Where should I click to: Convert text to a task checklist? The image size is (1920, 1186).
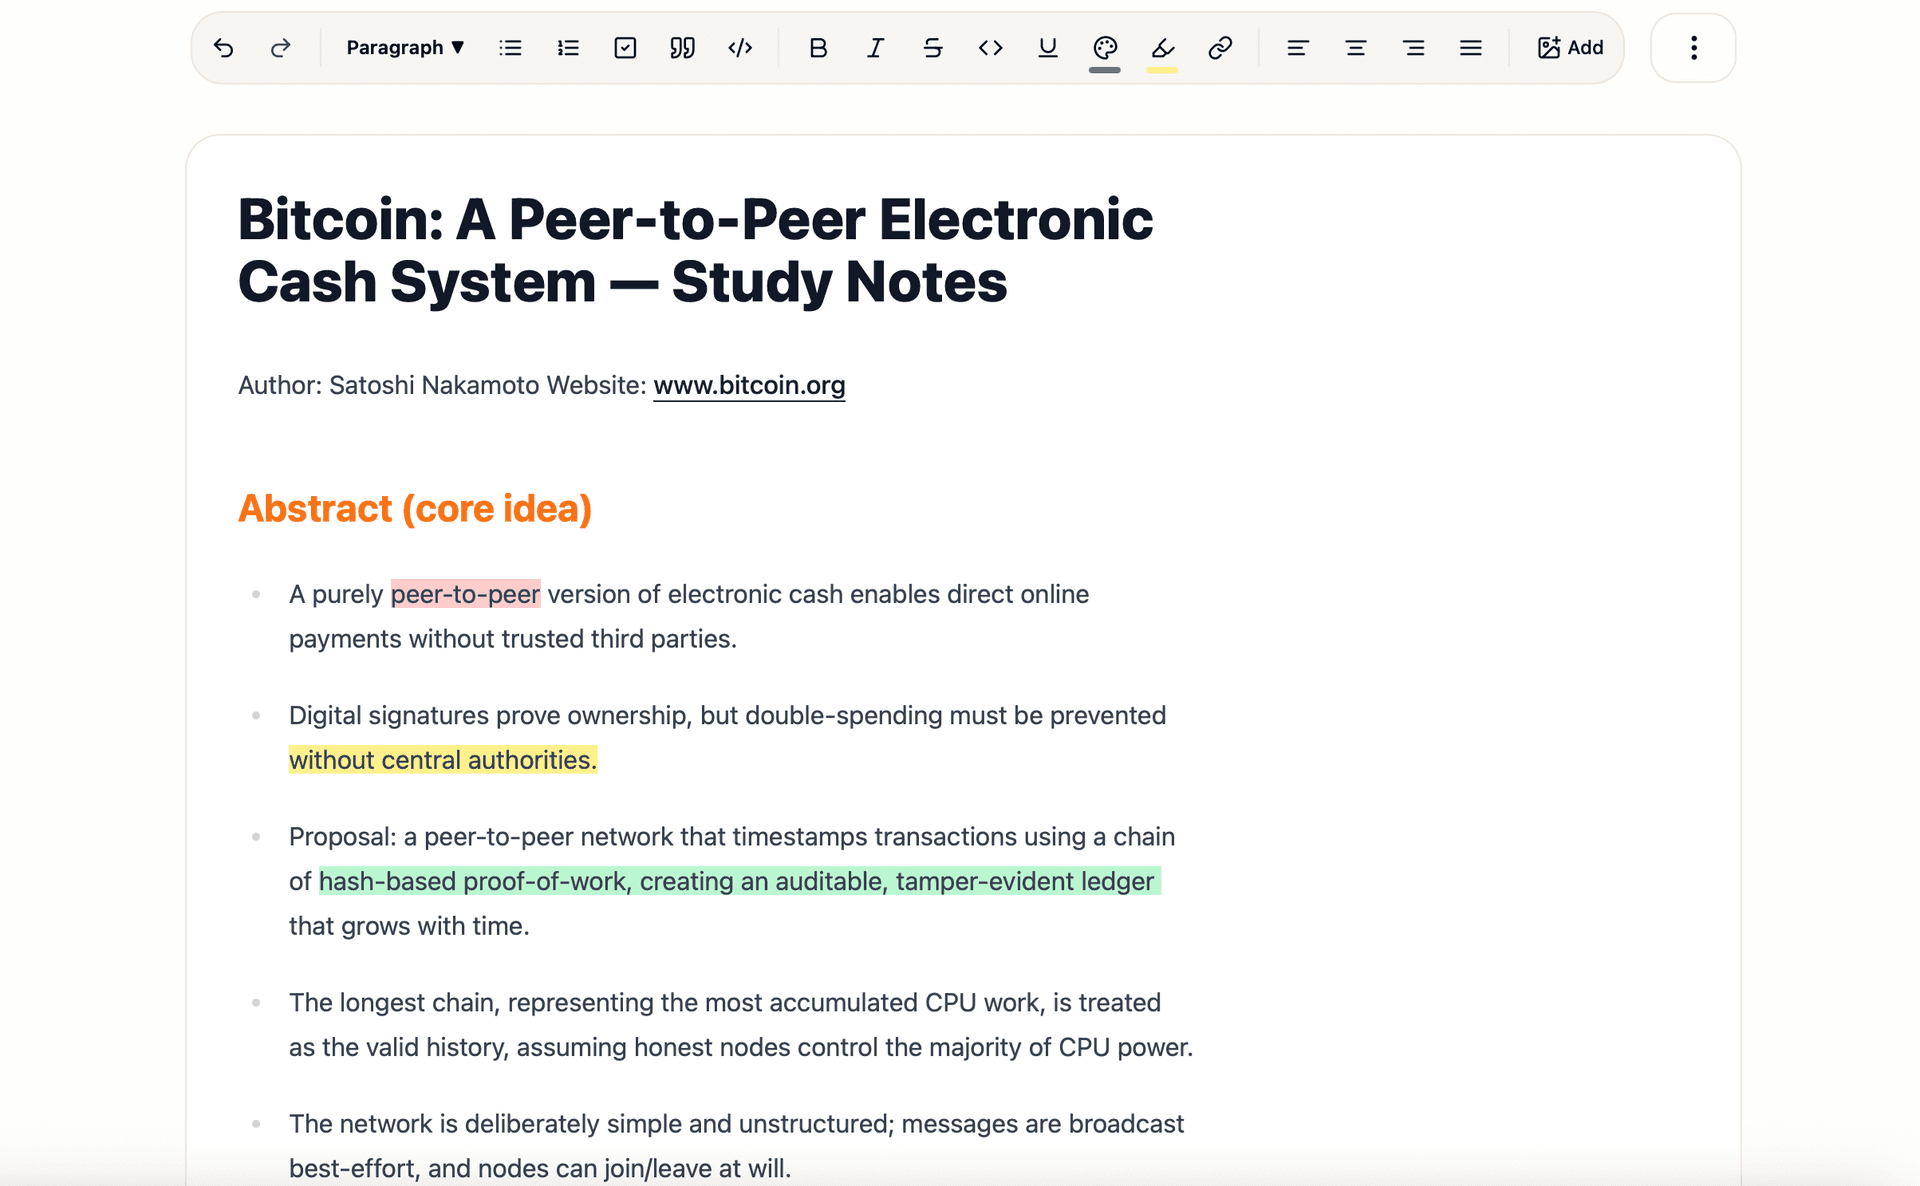click(x=624, y=47)
